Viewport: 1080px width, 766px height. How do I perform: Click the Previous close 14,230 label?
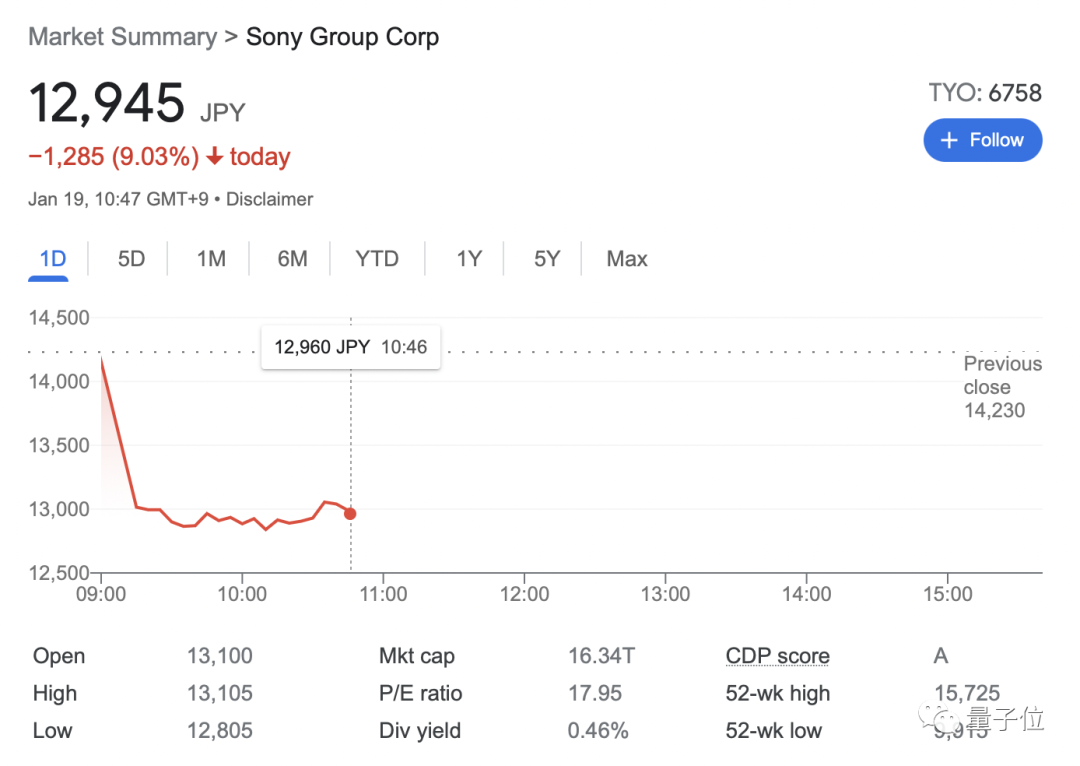point(1001,387)
